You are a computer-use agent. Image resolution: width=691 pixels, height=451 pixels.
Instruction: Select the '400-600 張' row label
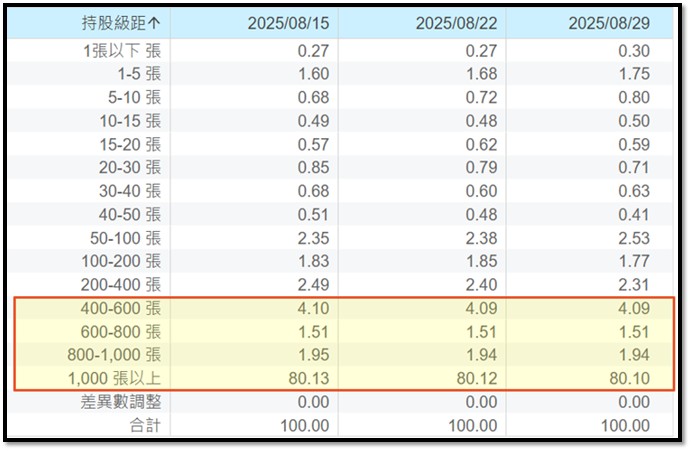pos(121,308)
